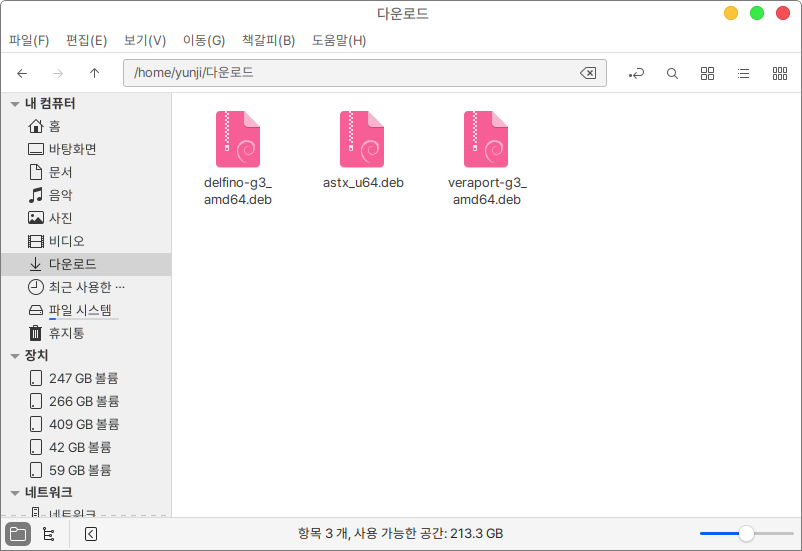The image size is (802, 551).
Task: Open the 휴지통 trash in sidebar
Action: 67,333
